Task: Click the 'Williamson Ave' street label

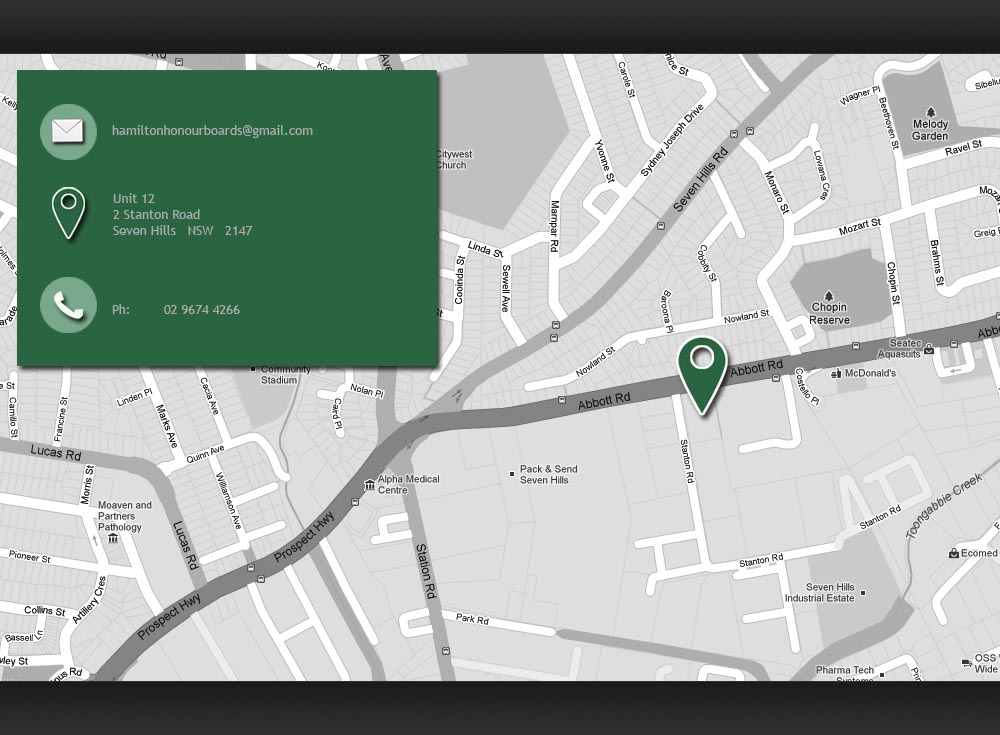Action: [x=228, y=501]
